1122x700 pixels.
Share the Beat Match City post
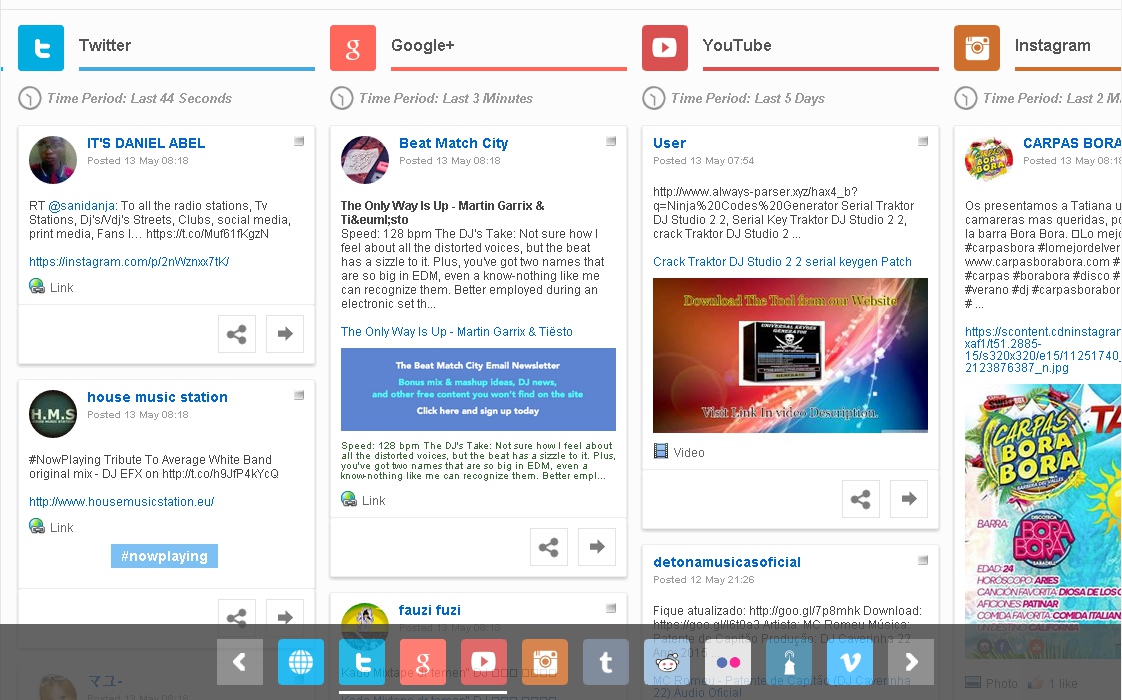(x=549, y=547)
